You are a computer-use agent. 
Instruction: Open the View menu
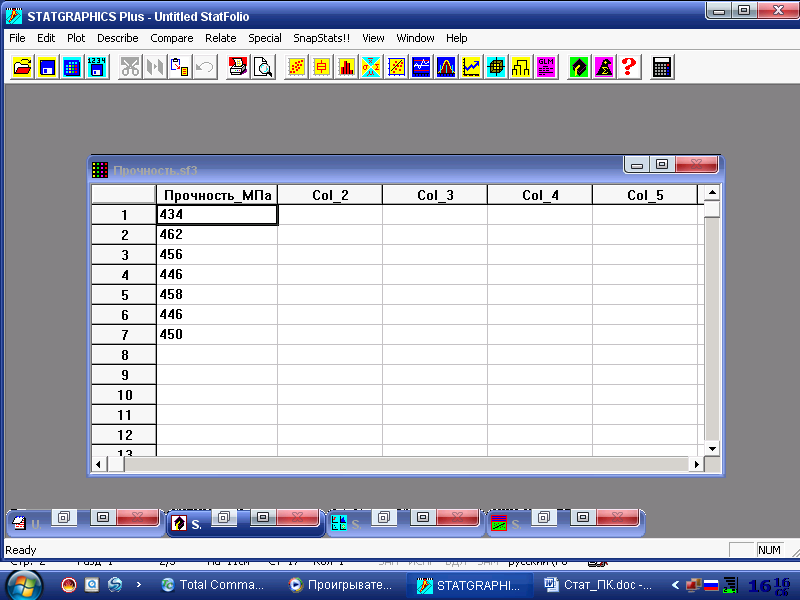(x=373, y=38)
